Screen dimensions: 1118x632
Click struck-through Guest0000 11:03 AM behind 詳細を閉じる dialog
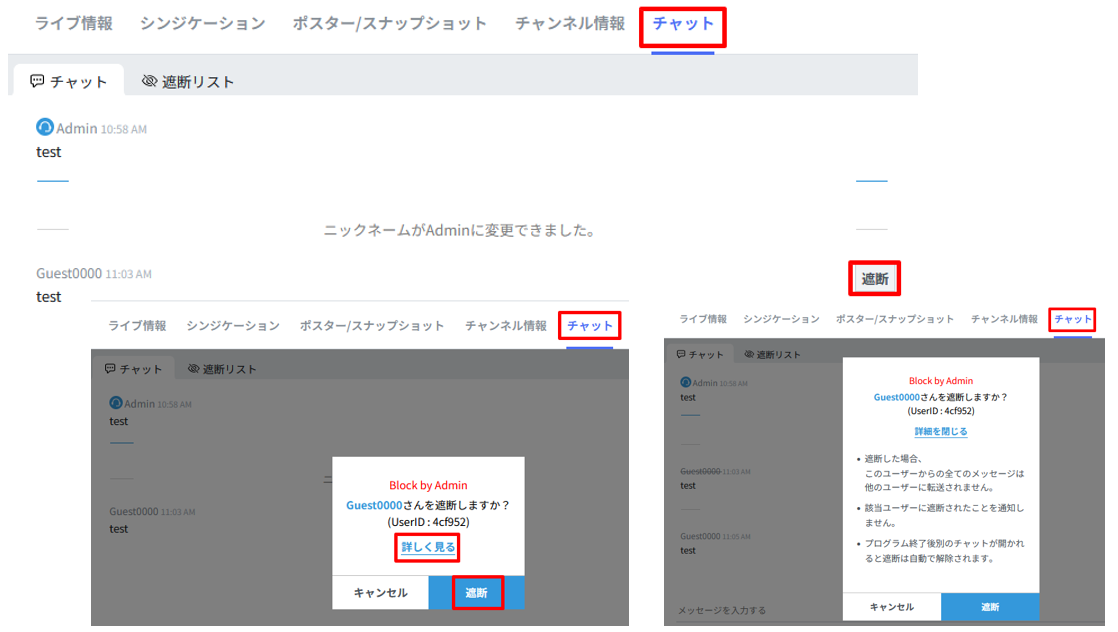click(715, 472)
